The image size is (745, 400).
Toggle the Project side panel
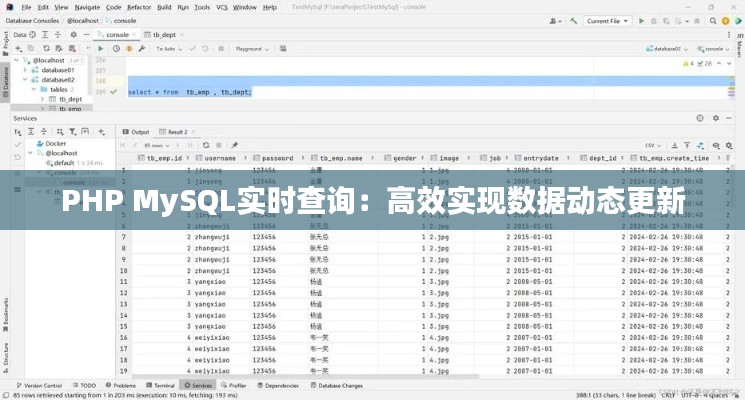tap(5, 43)
